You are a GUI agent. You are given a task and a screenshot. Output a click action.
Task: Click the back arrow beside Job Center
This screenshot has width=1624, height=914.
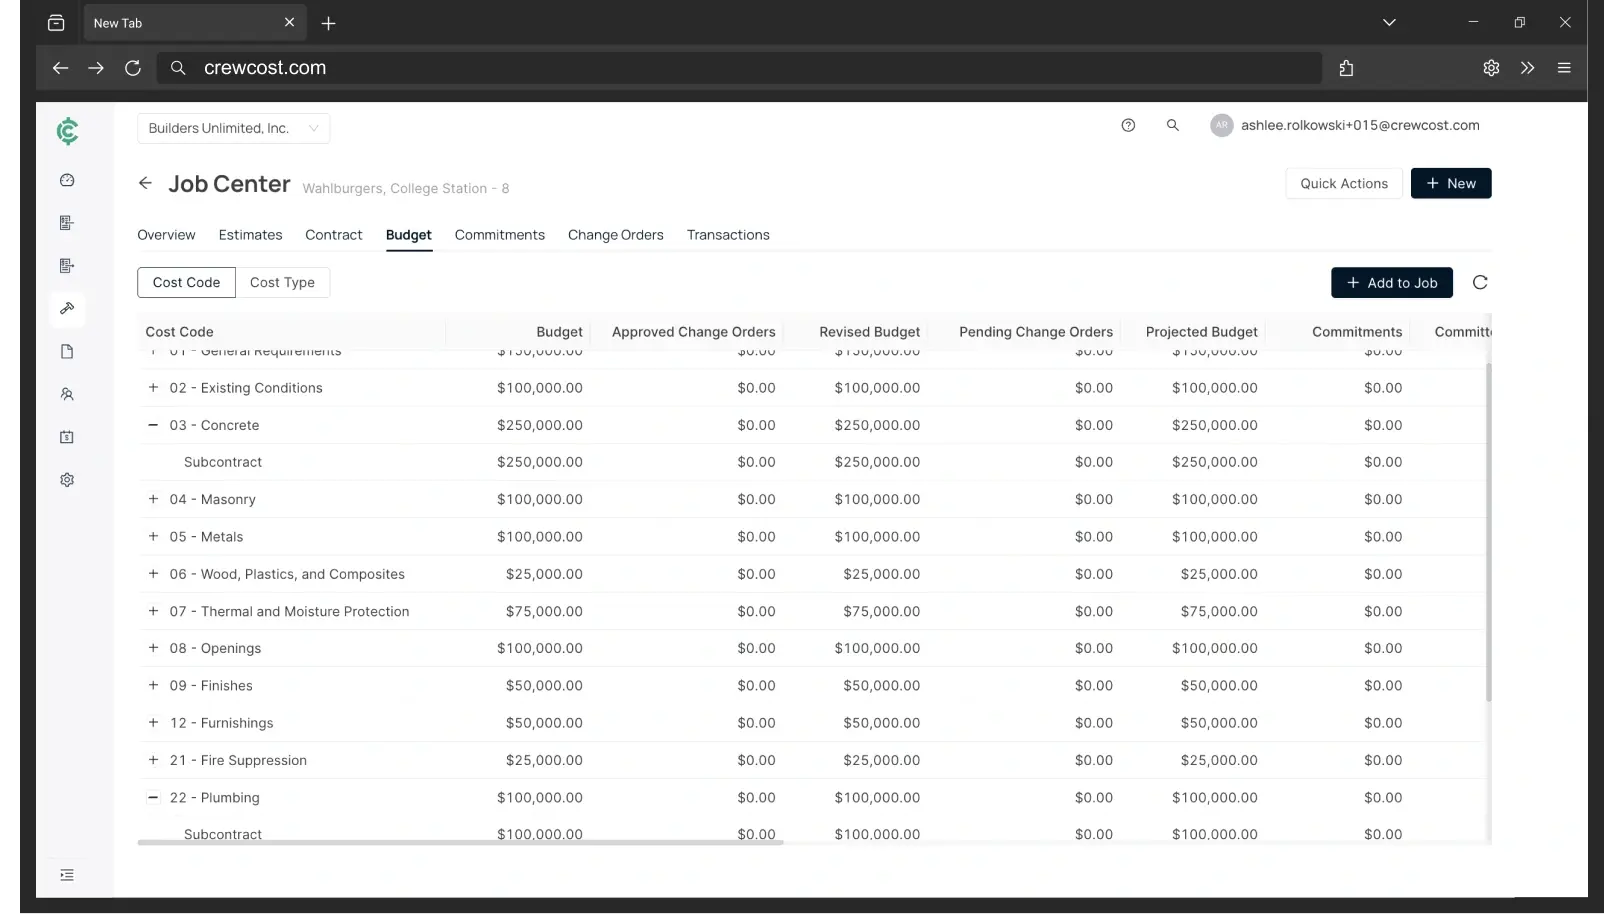(x=146, y=183)
